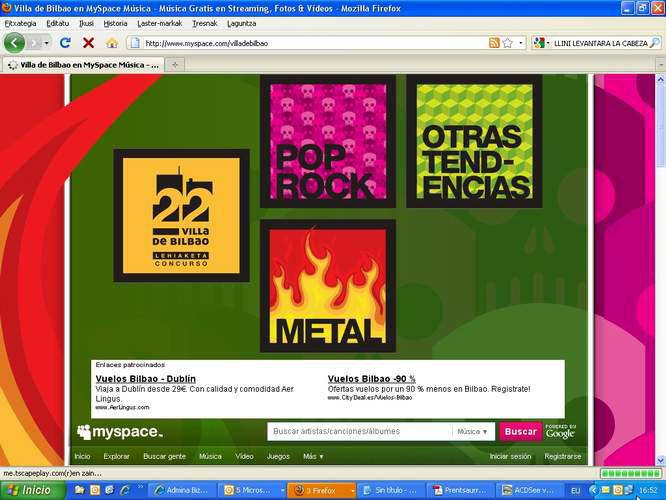Open the Vuelos Bilbao -90 % ad link
Image resolution: width=666 pixels, height=500 pixels.
pyautogui.click(x=372, y=379)
